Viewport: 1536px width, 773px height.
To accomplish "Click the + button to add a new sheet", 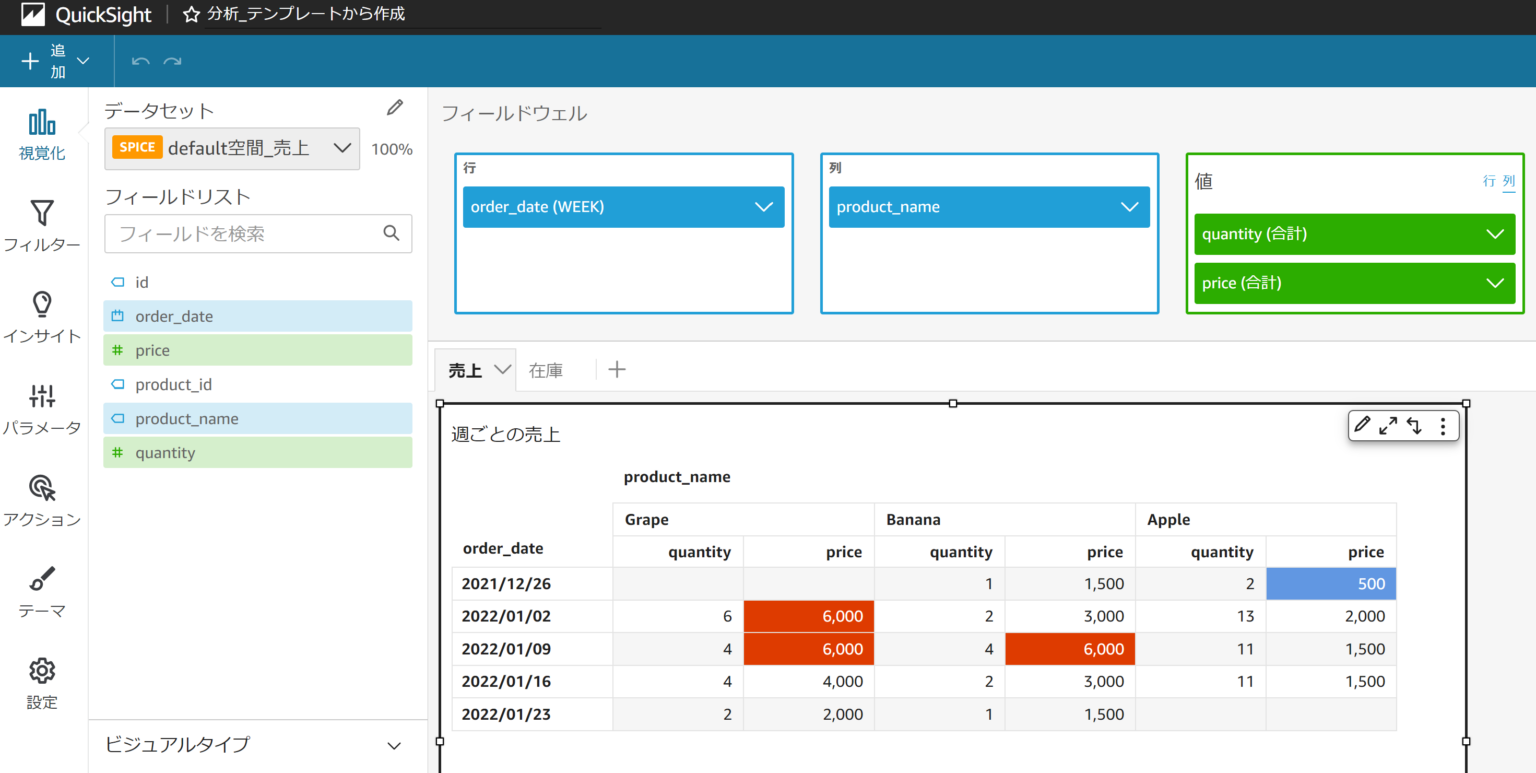I will [617, 369].
